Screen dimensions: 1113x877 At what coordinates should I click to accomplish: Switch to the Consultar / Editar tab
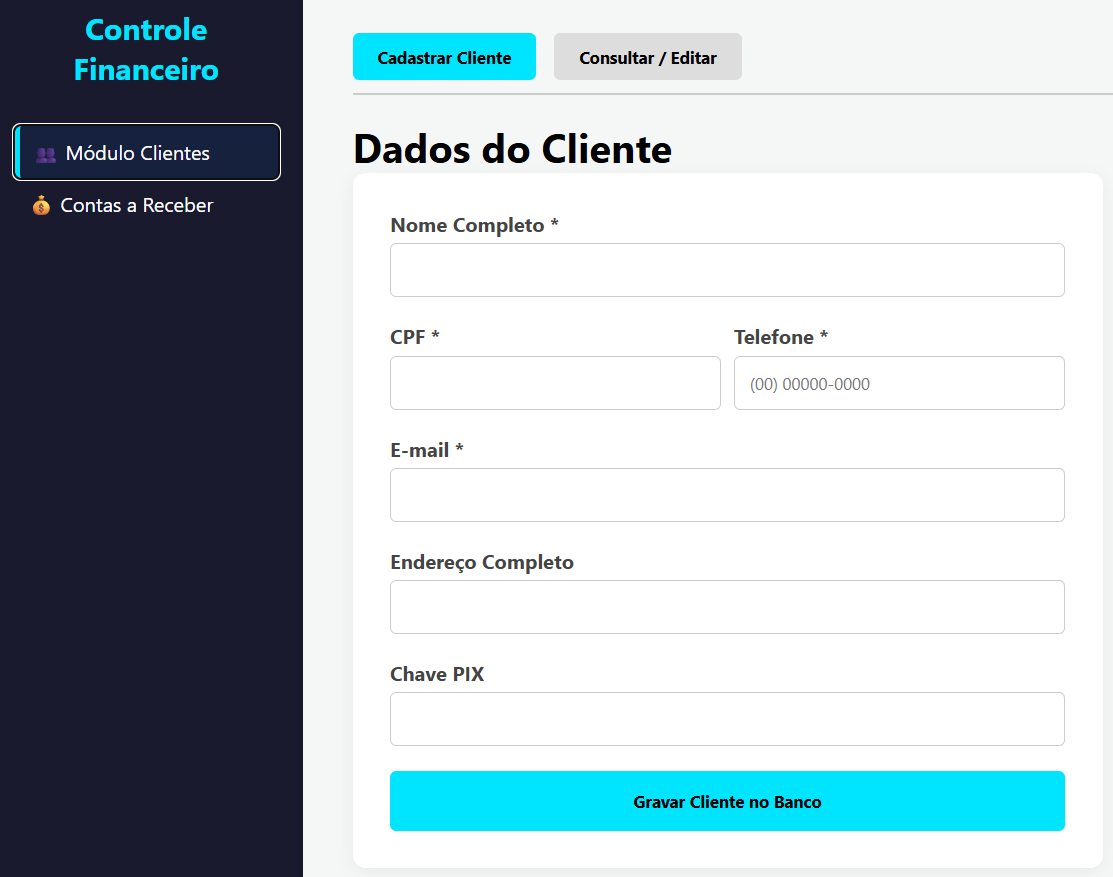click(647, 57)
